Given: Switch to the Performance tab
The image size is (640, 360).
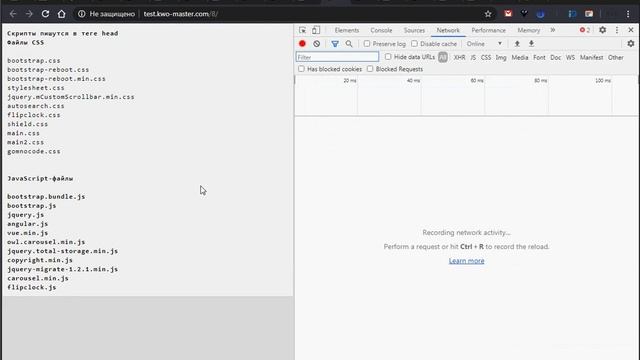Looking at the screenshot, I should pos(488,30).
